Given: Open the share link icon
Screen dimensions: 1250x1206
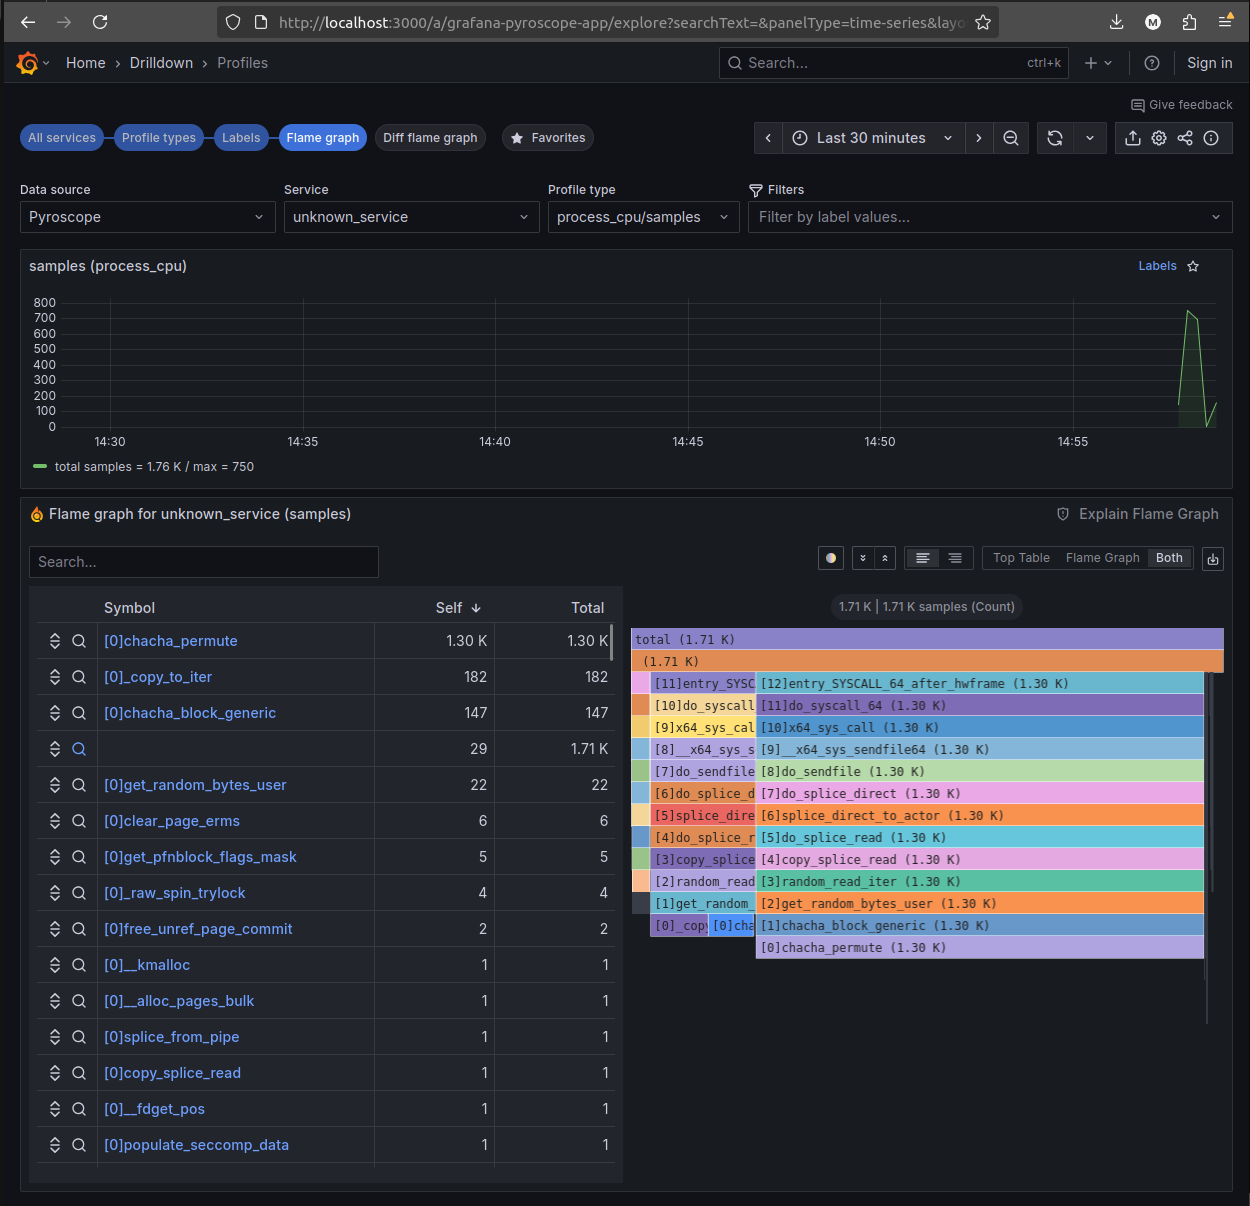Looking at the screenshot, I should pyautogui.click(x=1185, y=138).
